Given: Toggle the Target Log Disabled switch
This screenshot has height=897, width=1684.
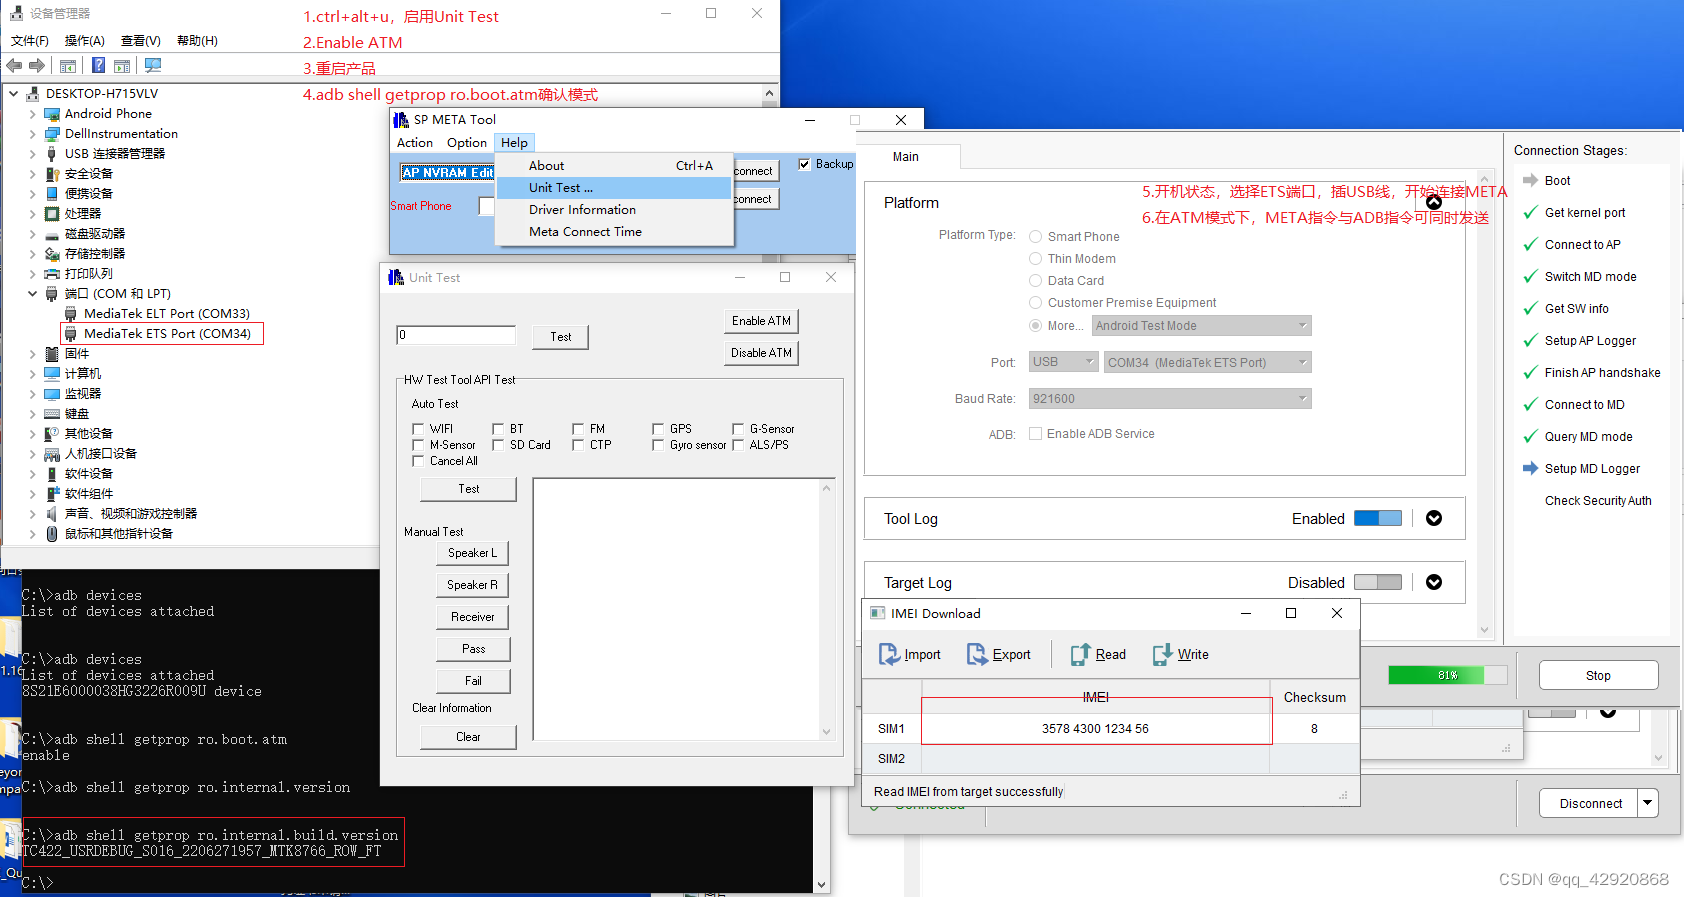Looking at the screenshot, I should coord(1378,582).
